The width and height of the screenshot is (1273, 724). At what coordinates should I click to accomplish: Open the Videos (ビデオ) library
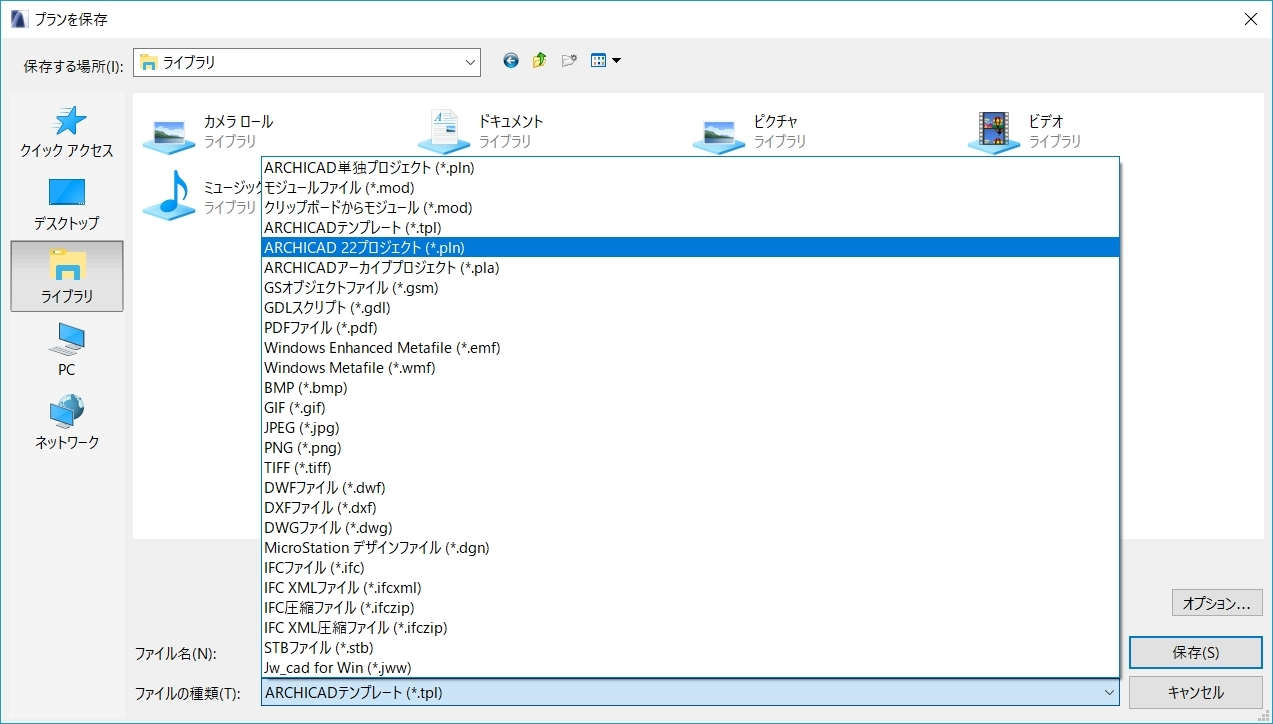coord(1024,131)
